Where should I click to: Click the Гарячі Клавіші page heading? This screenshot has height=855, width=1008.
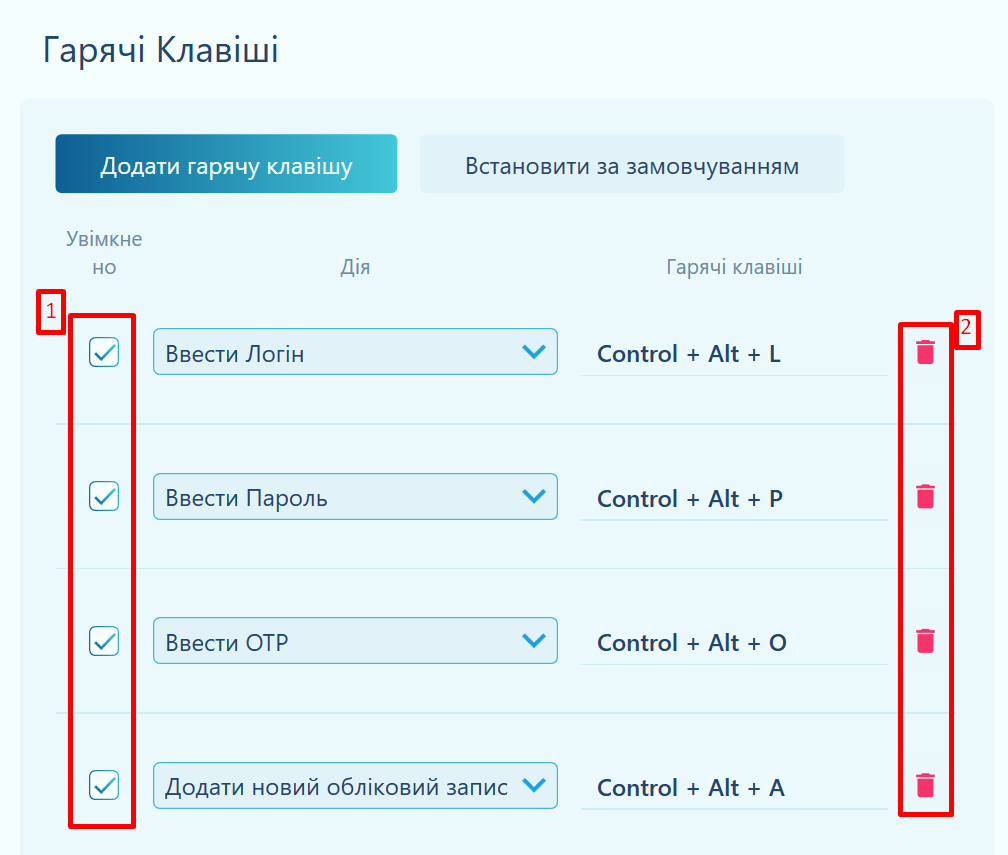(161, 50)
